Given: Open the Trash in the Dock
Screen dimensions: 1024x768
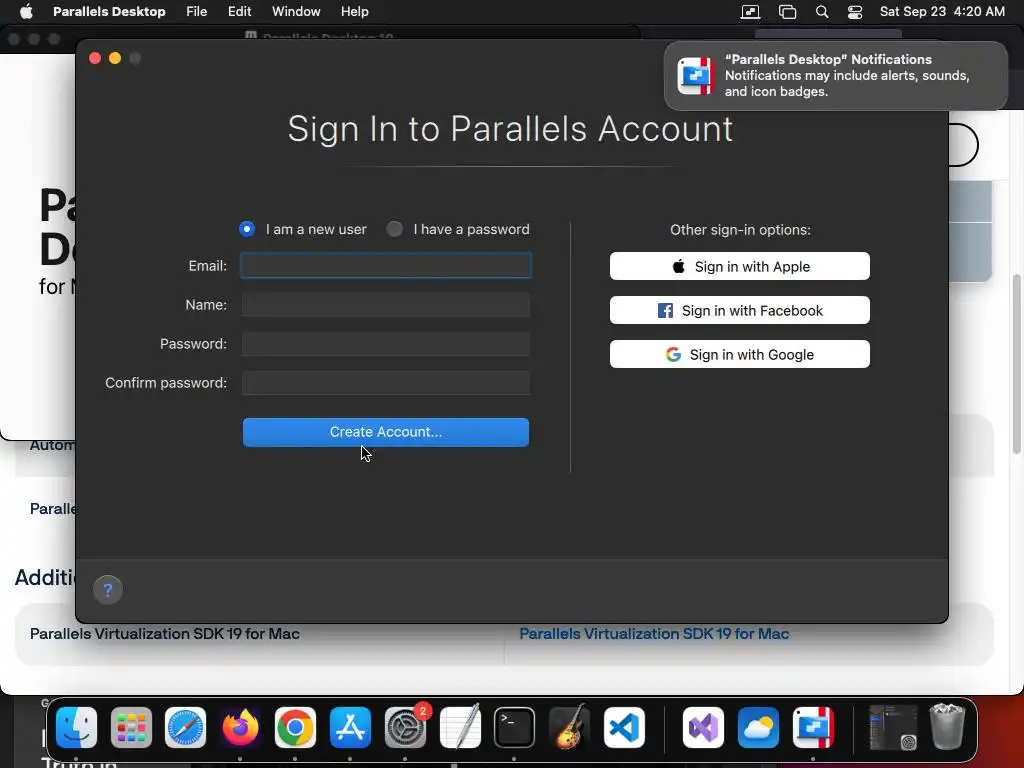Looking at the screenshot, I should [x=947, y=726].
